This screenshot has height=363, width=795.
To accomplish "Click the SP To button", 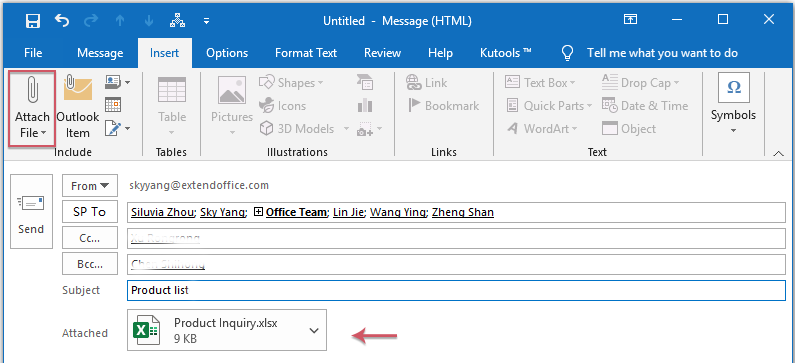I will pos(90,212).
